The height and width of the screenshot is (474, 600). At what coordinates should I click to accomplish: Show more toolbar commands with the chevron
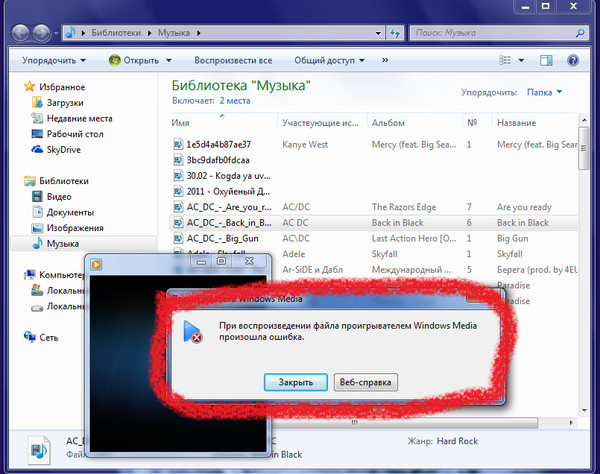tap(385, 60)
